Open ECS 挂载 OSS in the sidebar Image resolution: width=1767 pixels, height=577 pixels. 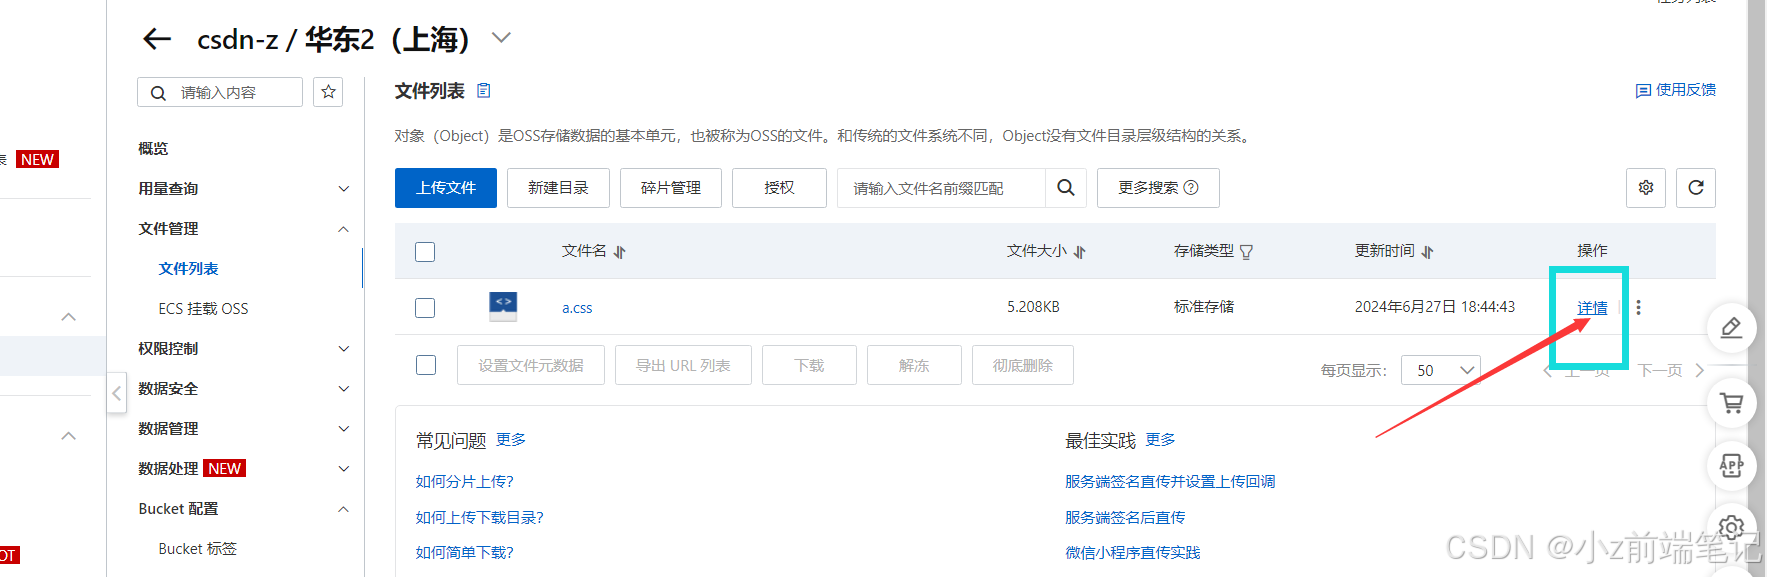point(203,308)
